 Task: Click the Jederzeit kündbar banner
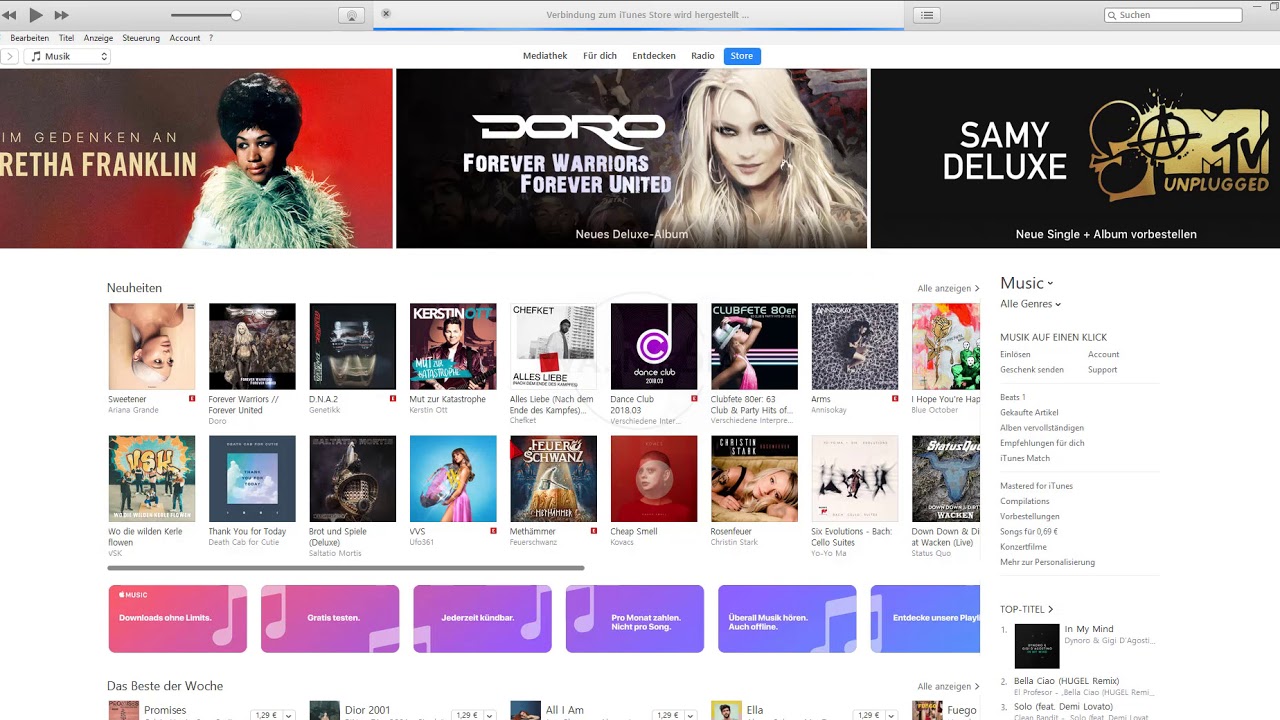click(x=482, y=619)
